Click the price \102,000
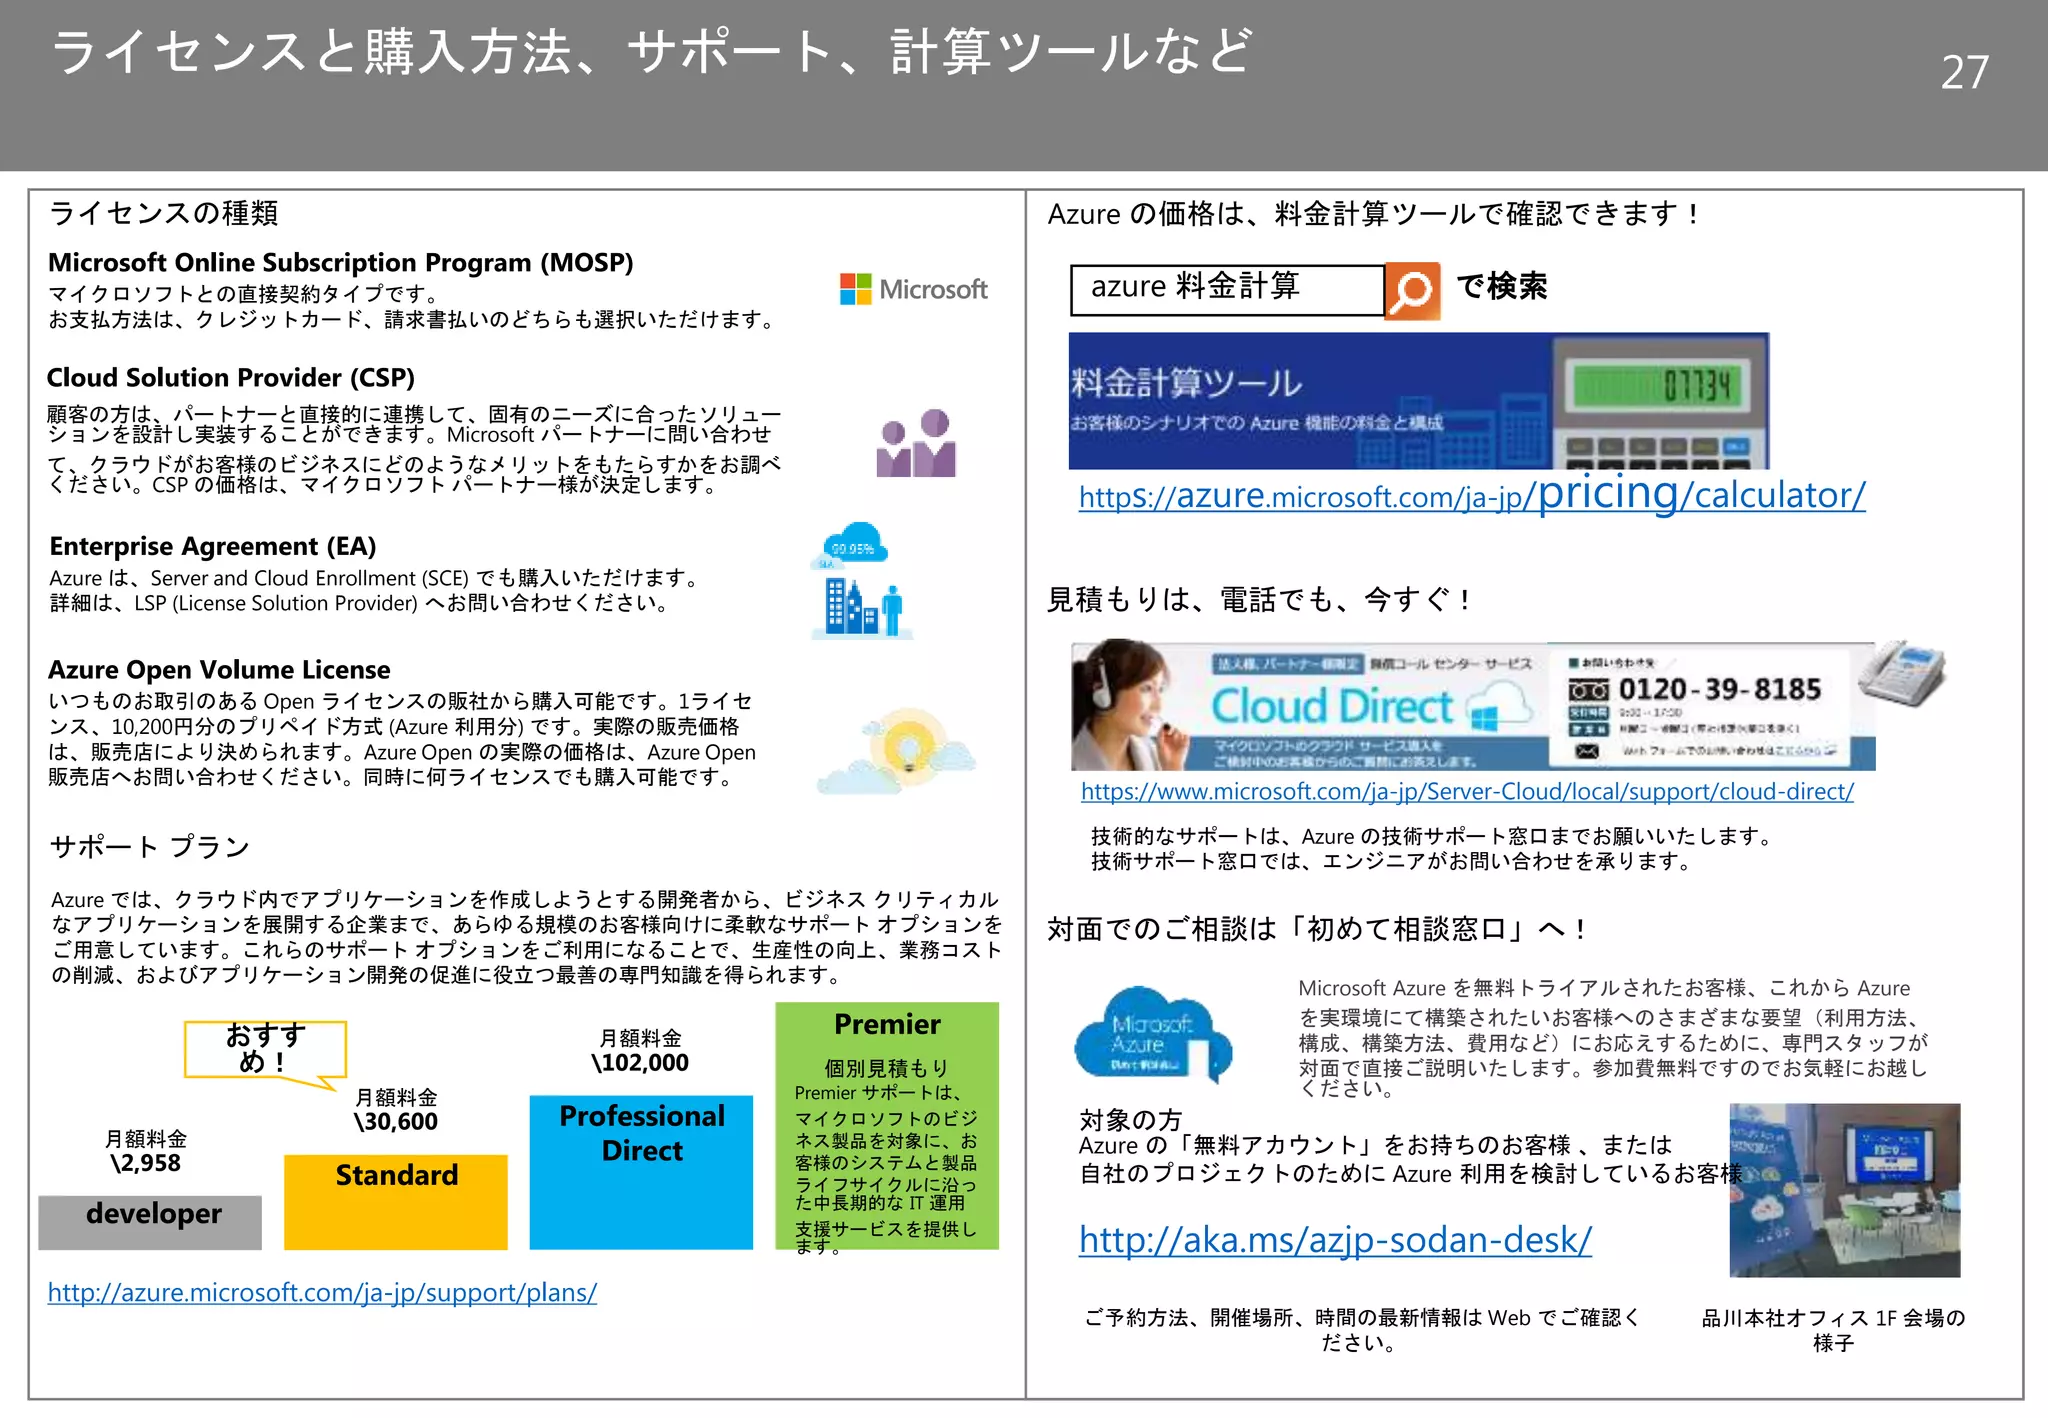 (640, 1062)
